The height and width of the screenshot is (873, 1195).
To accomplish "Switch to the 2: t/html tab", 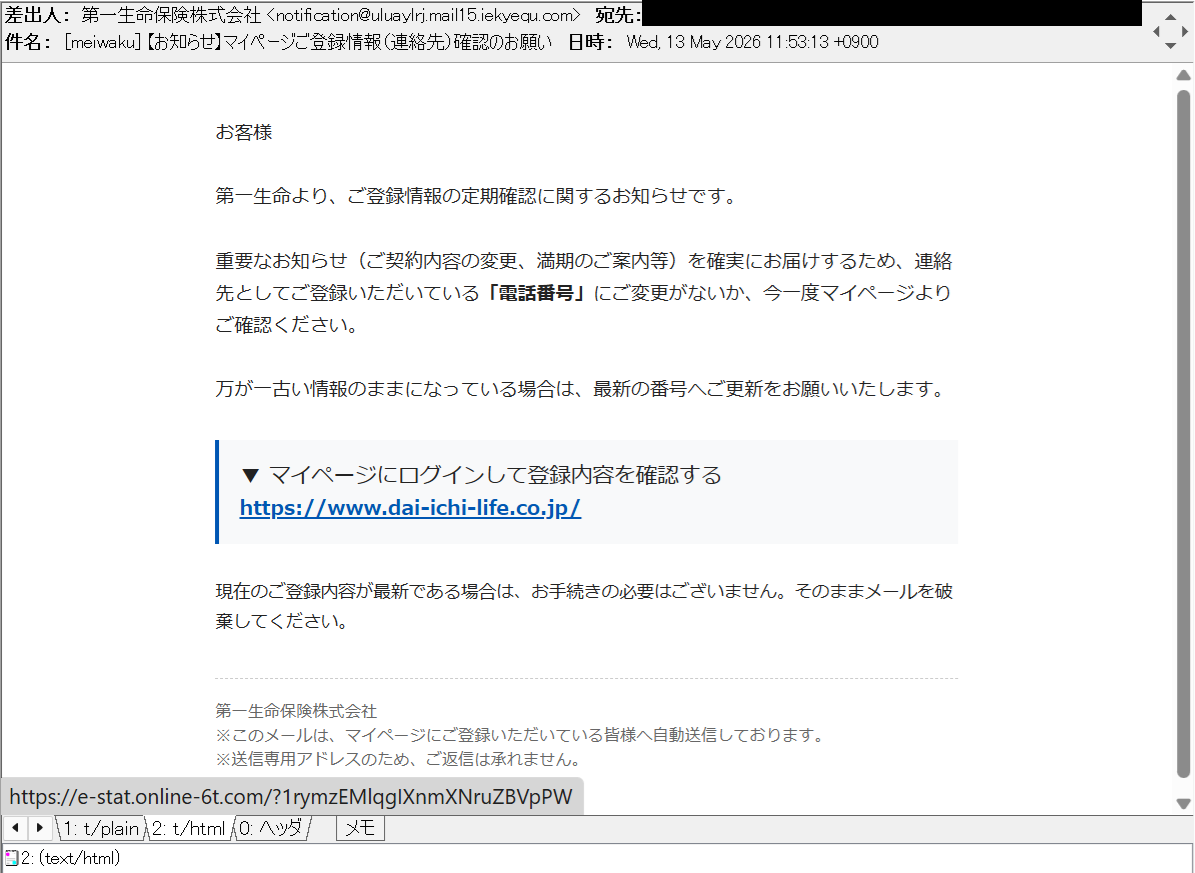I will (x=188, y=828).
